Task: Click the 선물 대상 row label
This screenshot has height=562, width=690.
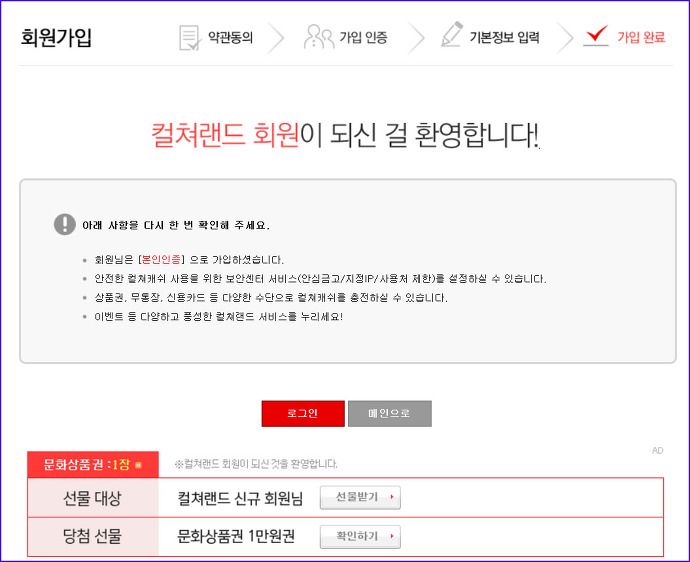Action: (92, 498)
